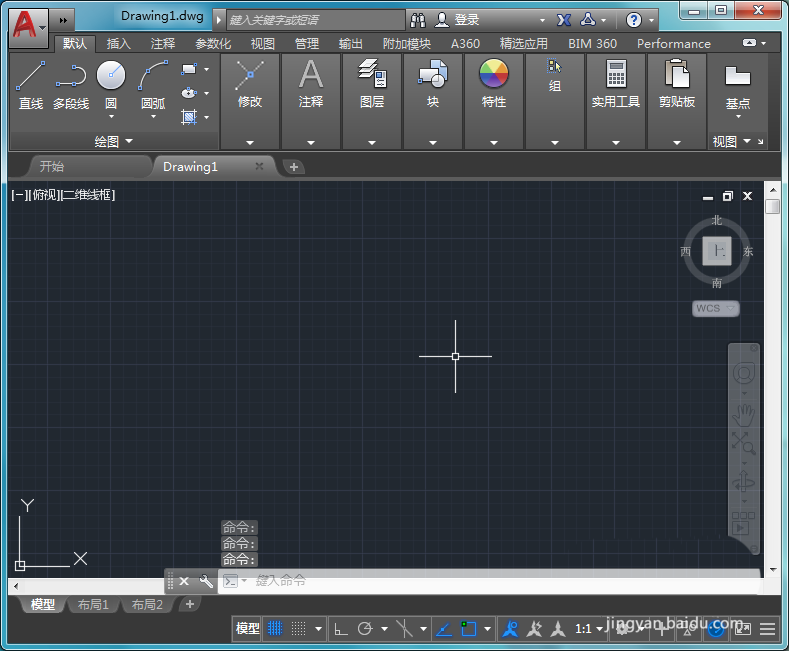Expand the Draw (绘图) panel flyout

pyautogui.click(x=114, y=141)
